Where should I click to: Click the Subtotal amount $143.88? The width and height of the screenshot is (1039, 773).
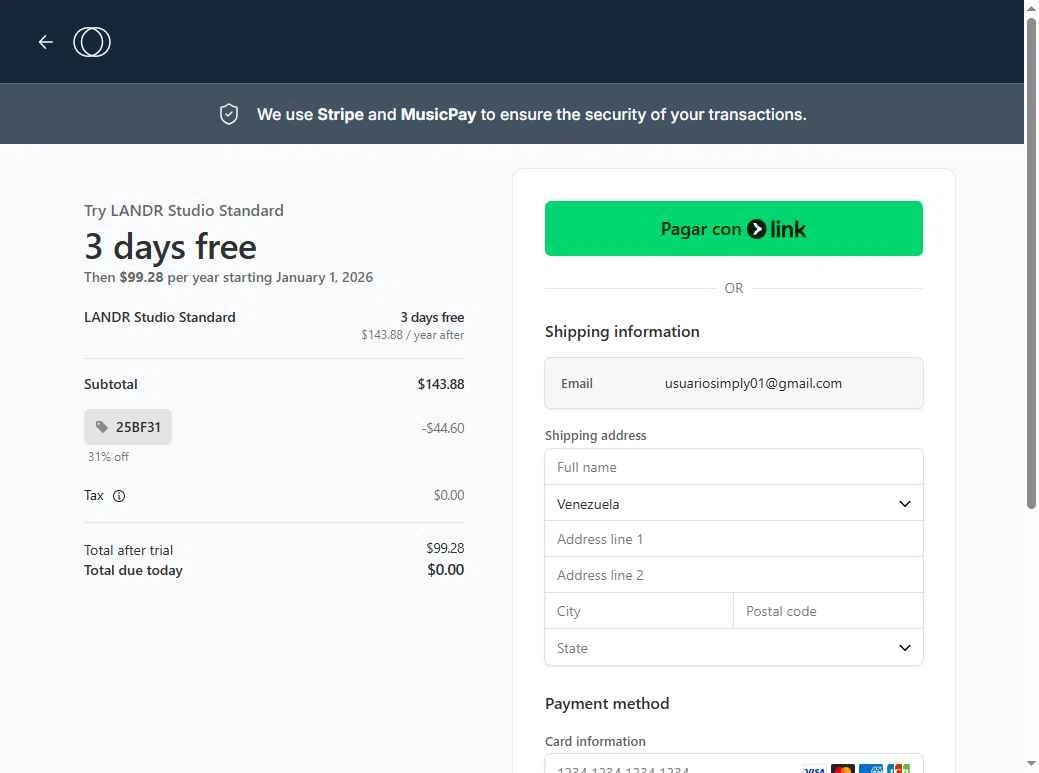[441, 384]
